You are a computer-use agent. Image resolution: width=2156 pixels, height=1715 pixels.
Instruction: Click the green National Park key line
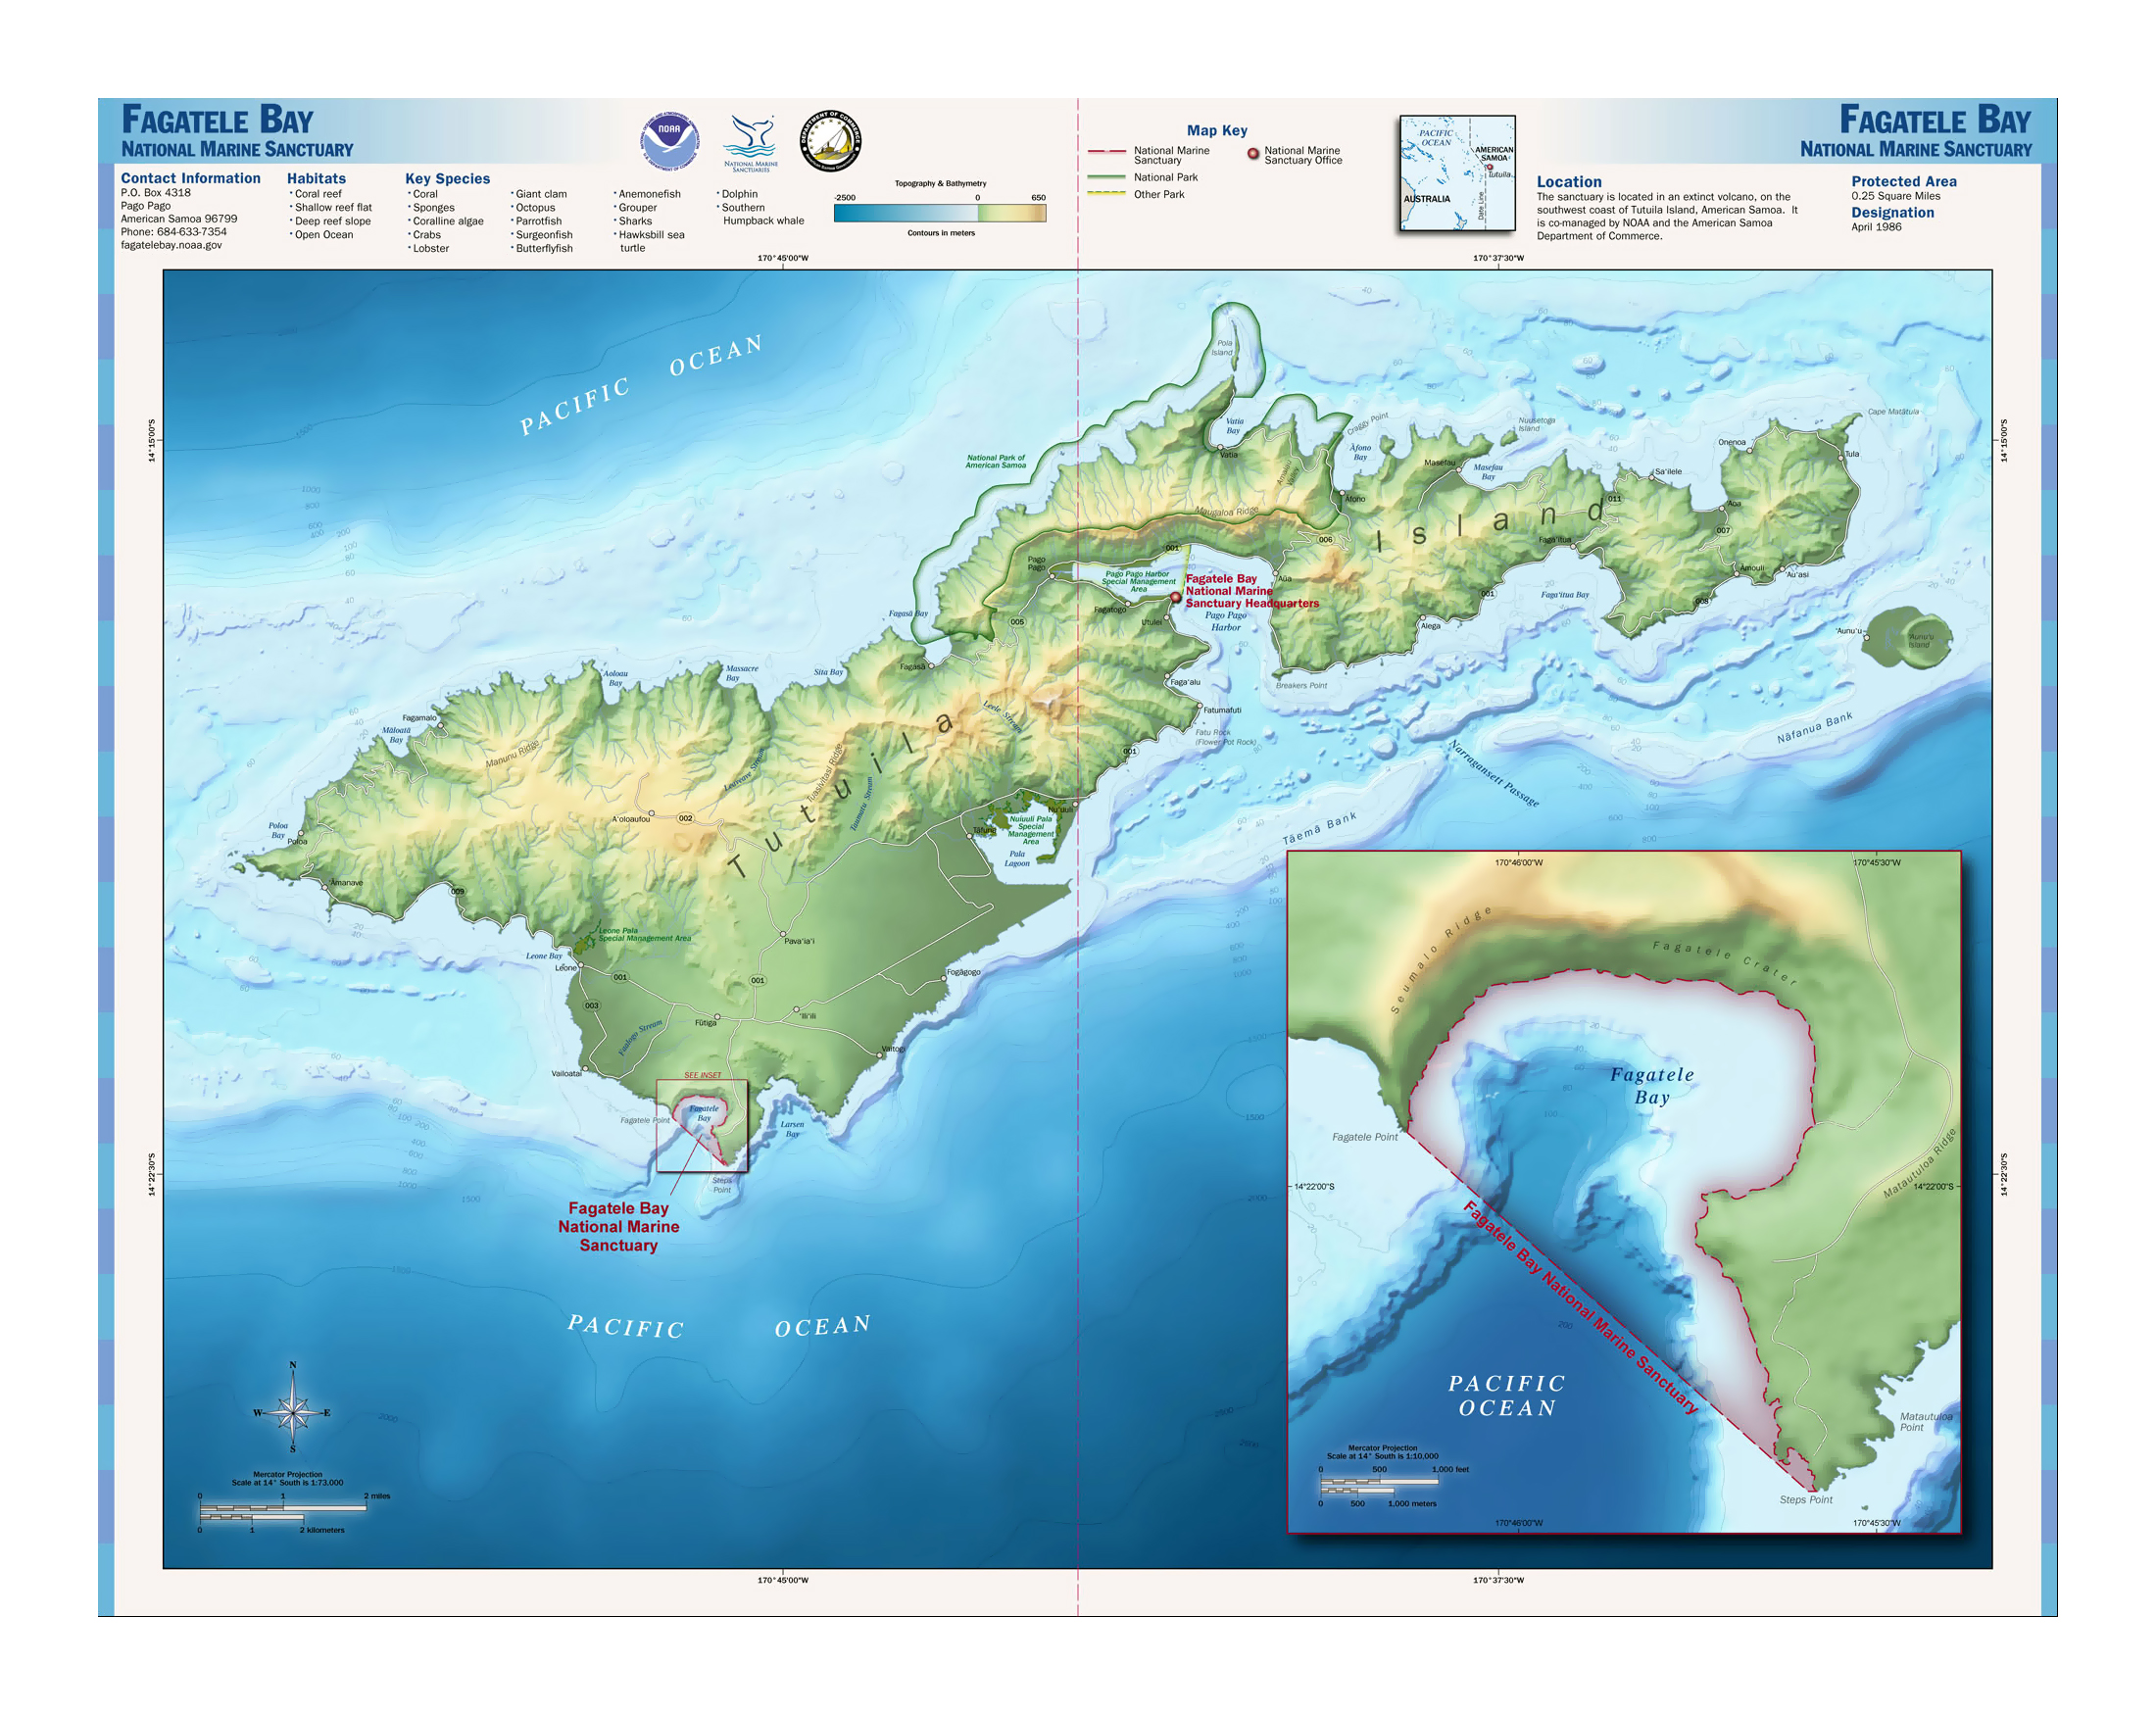(x=1106, y=177)
